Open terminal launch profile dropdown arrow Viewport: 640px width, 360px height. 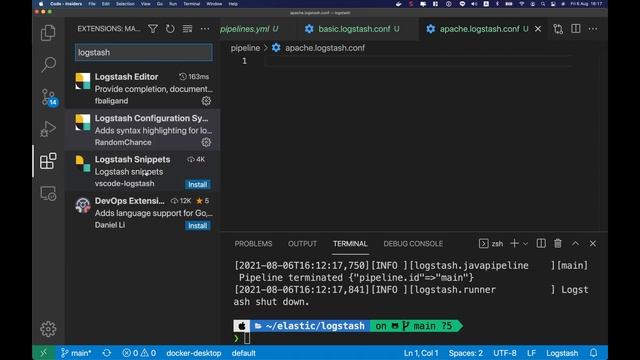[525, 244]
